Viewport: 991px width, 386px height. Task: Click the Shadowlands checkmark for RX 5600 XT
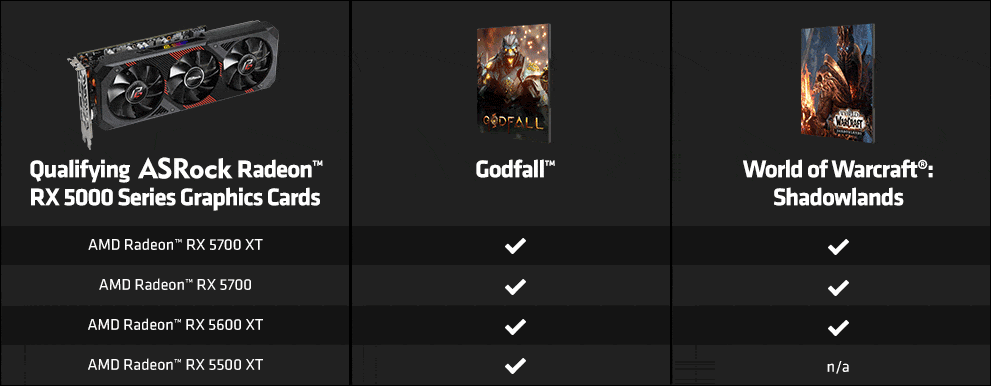(838, 327)
